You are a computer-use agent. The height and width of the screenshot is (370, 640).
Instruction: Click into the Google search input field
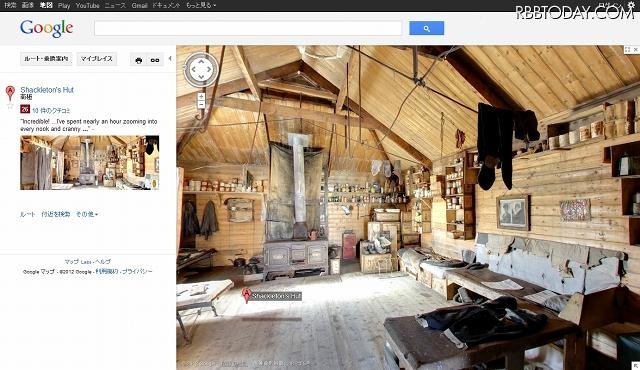pos(248,28)
